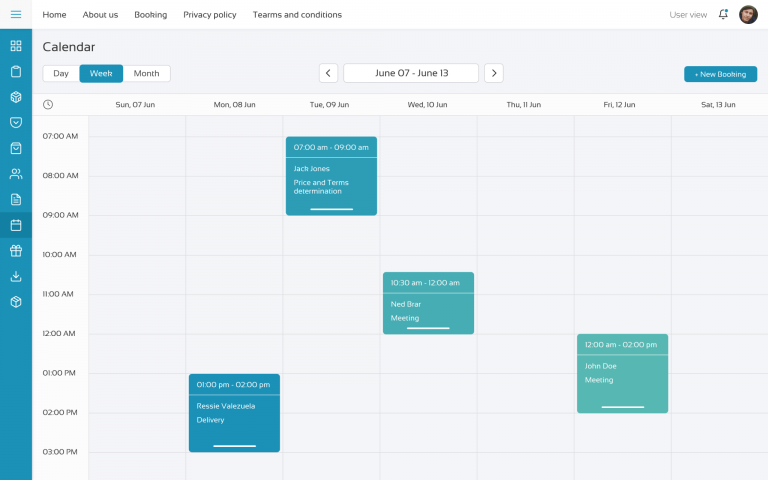
Task: Open the gift icon in sidebar
Action: (x=16, y=251)
